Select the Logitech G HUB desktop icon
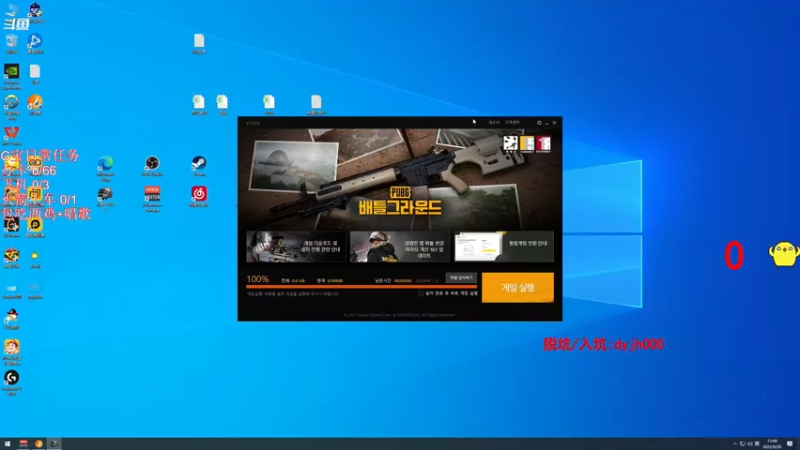 point(12,383)
